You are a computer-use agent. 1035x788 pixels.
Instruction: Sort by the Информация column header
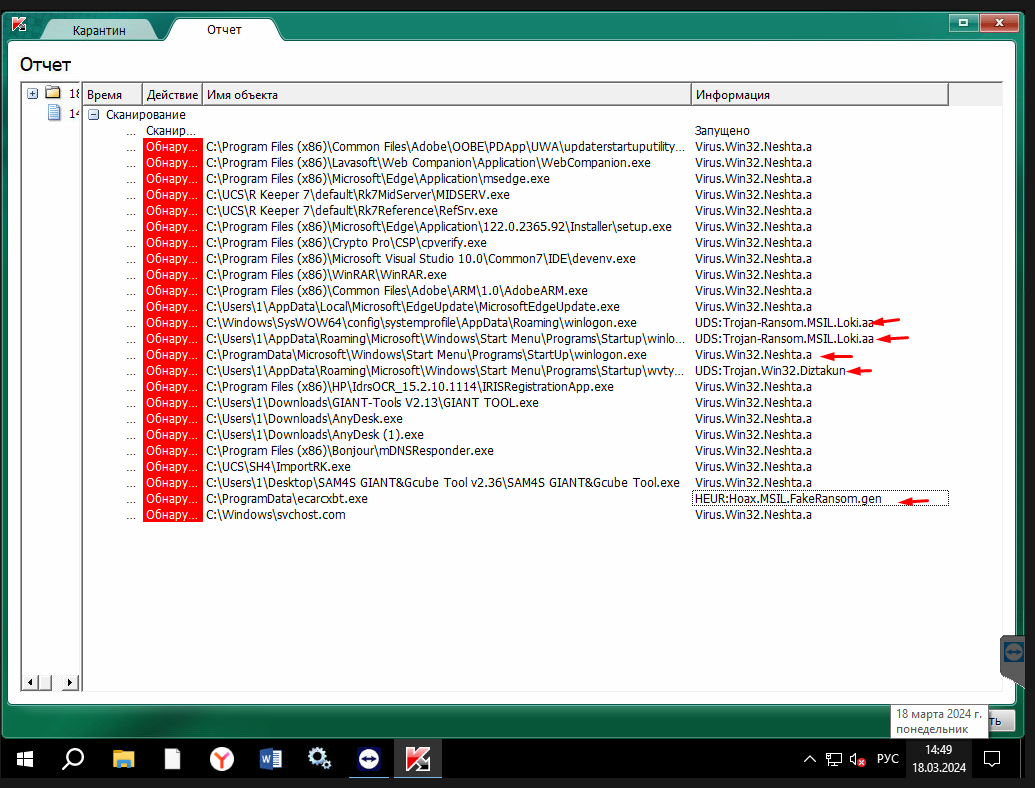click(x=818, y=95)
